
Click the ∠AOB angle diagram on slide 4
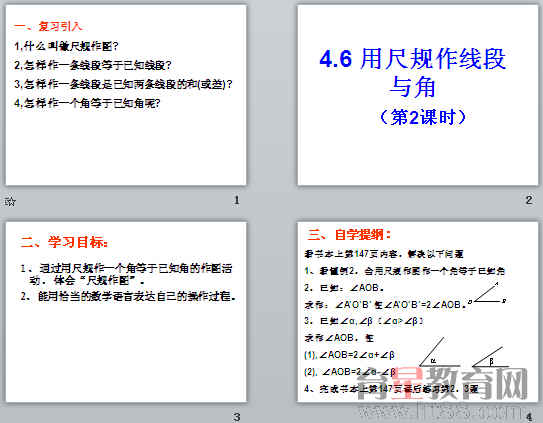[x=488, y=293]
